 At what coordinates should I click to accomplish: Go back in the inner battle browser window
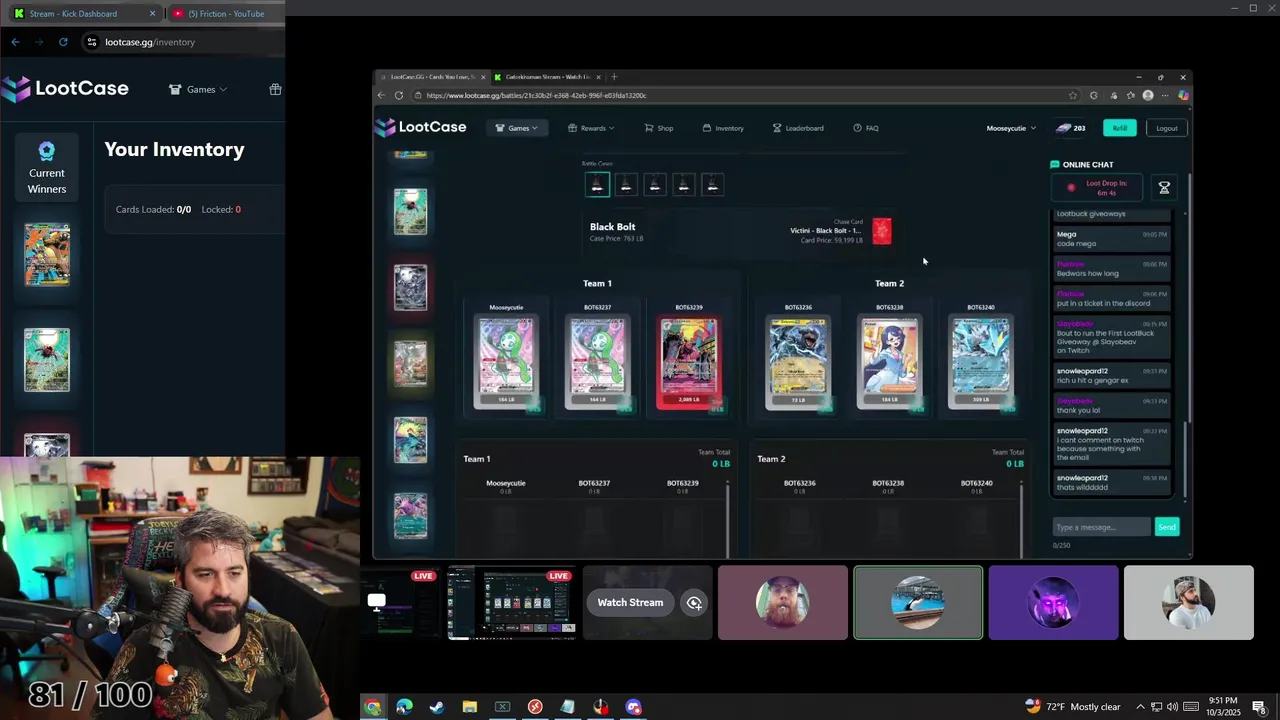coord(381,95)
